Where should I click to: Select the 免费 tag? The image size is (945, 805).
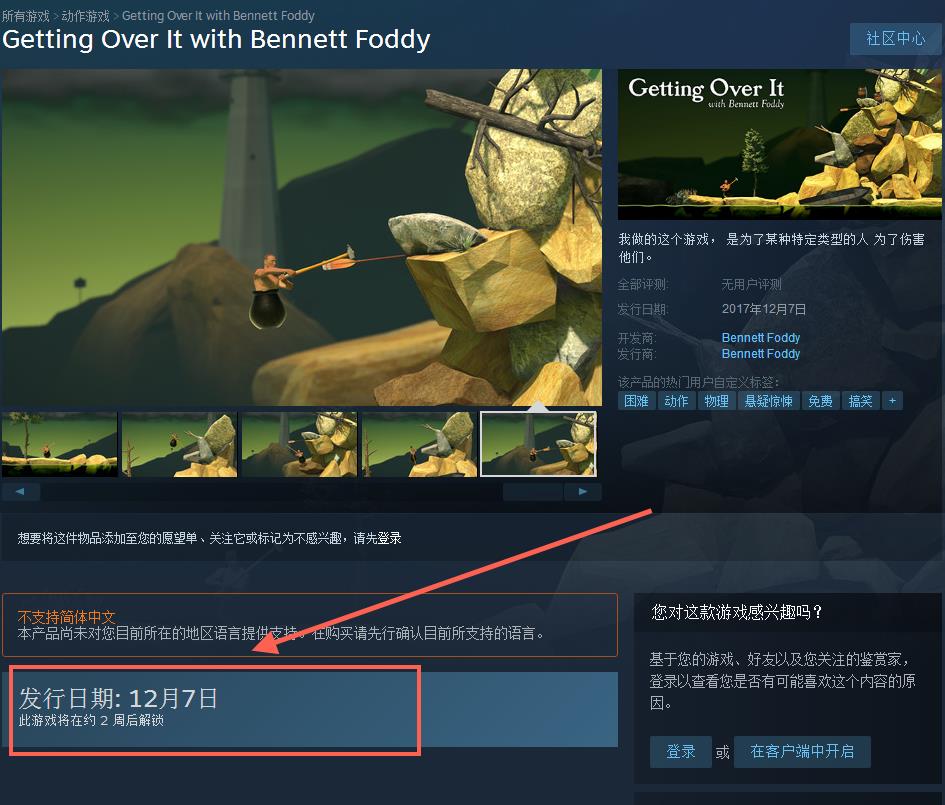click(x=820, y=401)
